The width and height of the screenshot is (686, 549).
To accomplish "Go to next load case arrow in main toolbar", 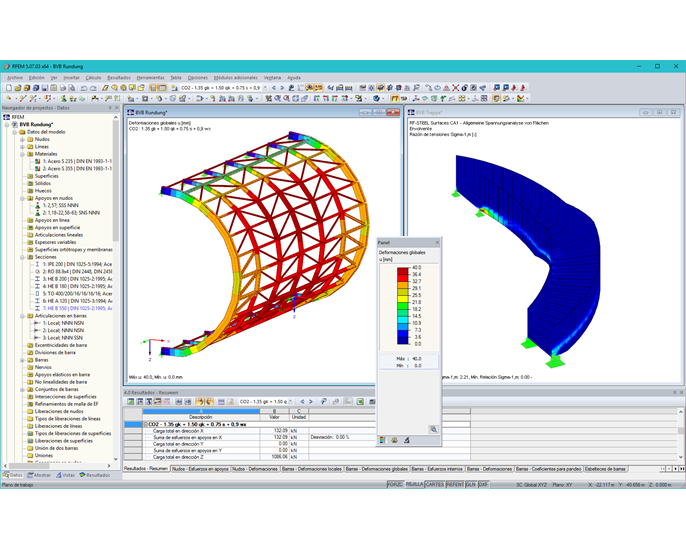I will (x=282, y=88).
